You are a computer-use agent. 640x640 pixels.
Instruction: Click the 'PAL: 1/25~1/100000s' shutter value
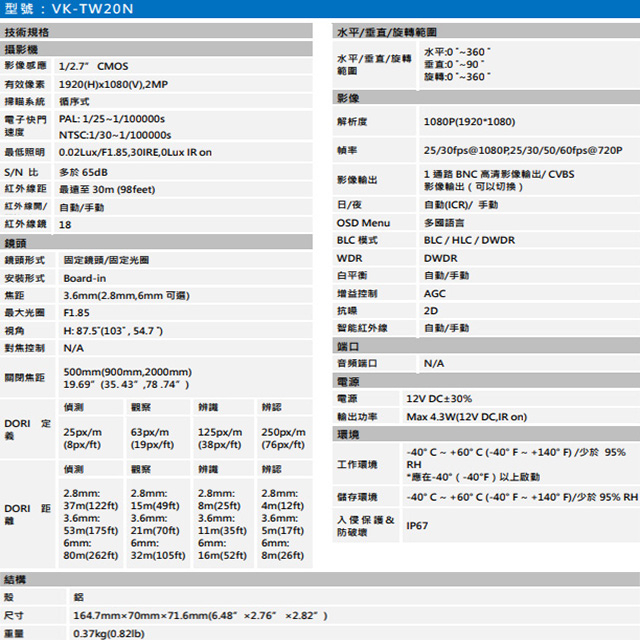click(x=112, y=119)
